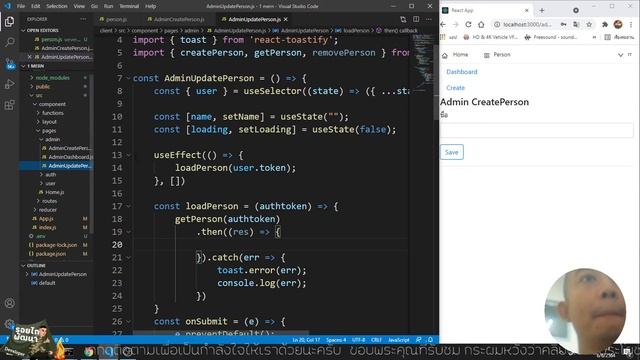The height and width of the screenshot is (360, 640).
Task: Open the Chrome three-dot menu
Action: pos(631,24)
